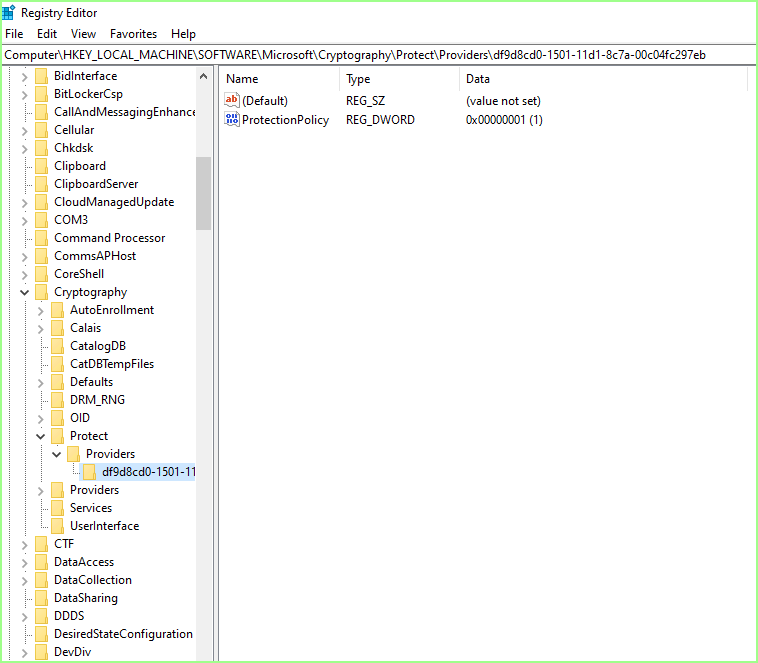The height and width of the screenshot is (663, 758).
Task: Click the Calais folder icon
Action: click(58, 328)
